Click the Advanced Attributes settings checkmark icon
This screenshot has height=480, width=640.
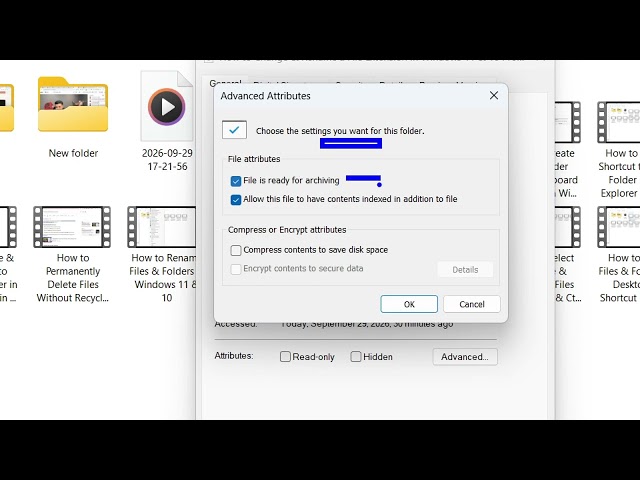pos(234,130)
